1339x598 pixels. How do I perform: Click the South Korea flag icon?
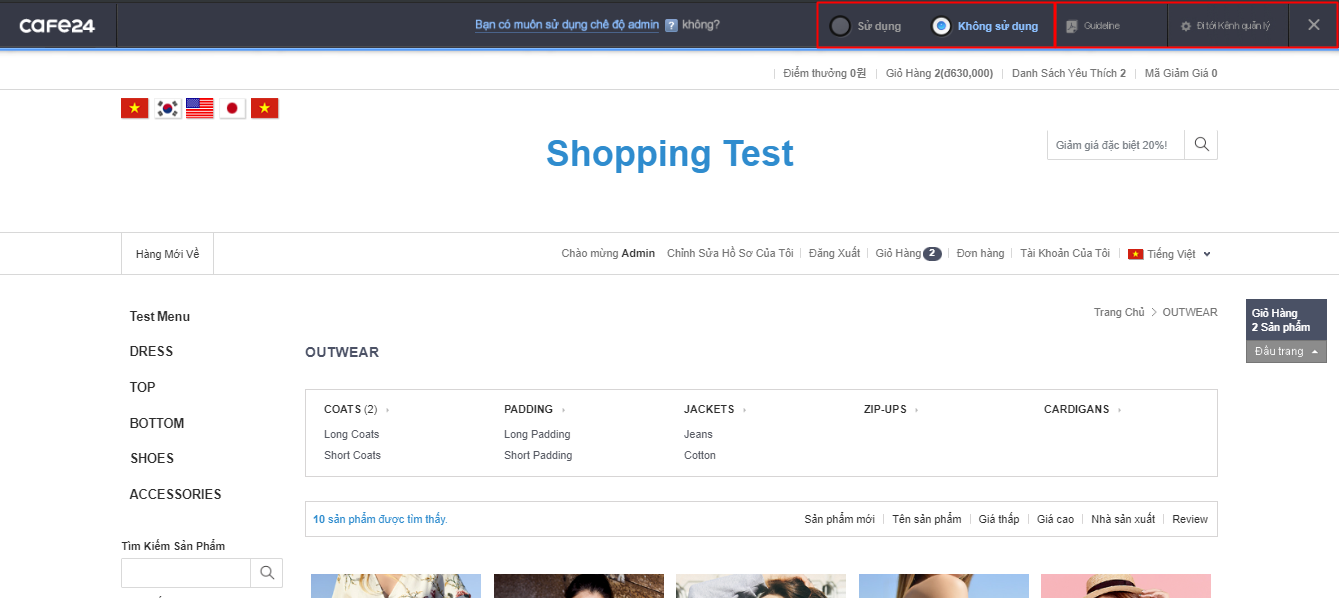tap(167, 109)
